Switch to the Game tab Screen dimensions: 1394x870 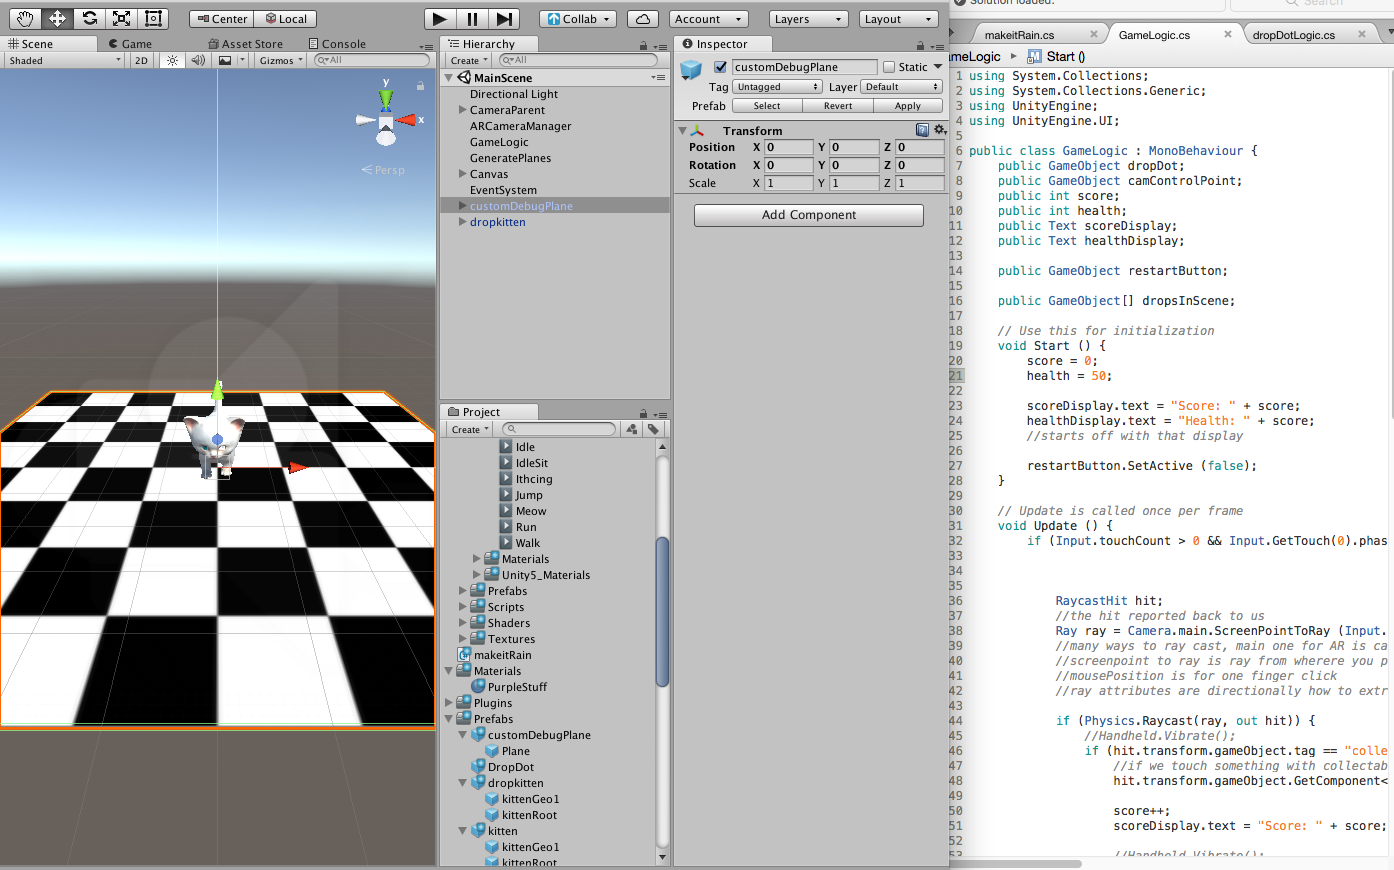[130, 44]
